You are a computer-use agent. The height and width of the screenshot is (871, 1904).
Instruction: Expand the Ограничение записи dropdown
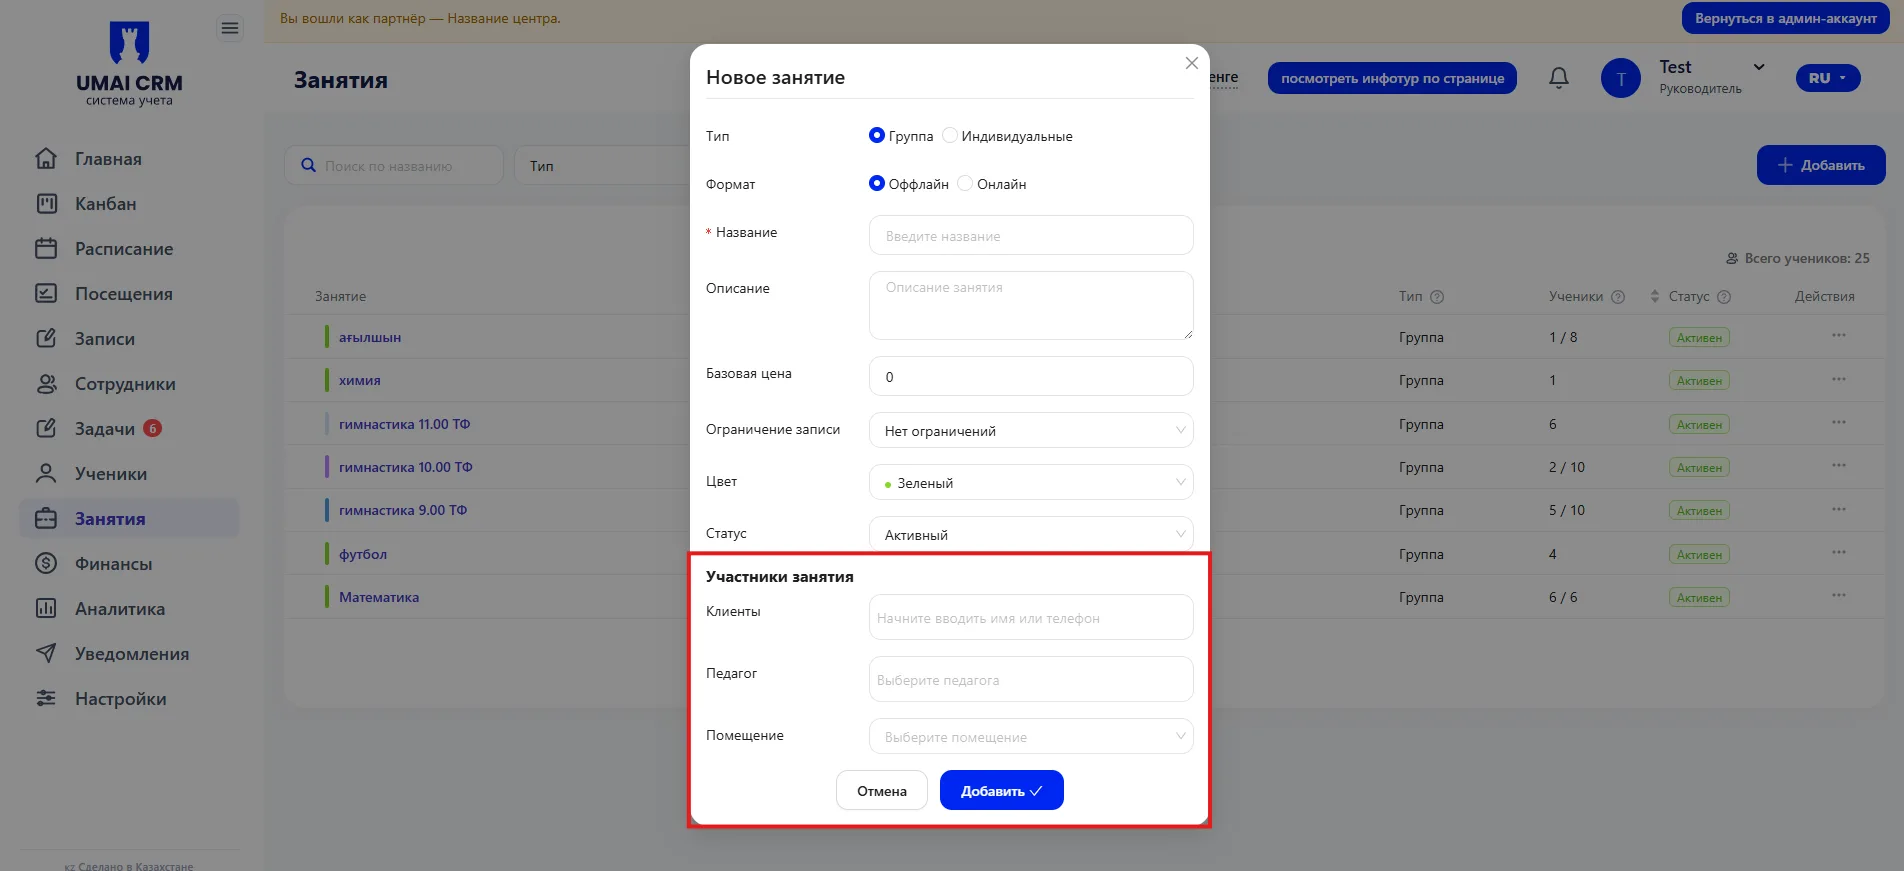click(x=1031, y=430)
